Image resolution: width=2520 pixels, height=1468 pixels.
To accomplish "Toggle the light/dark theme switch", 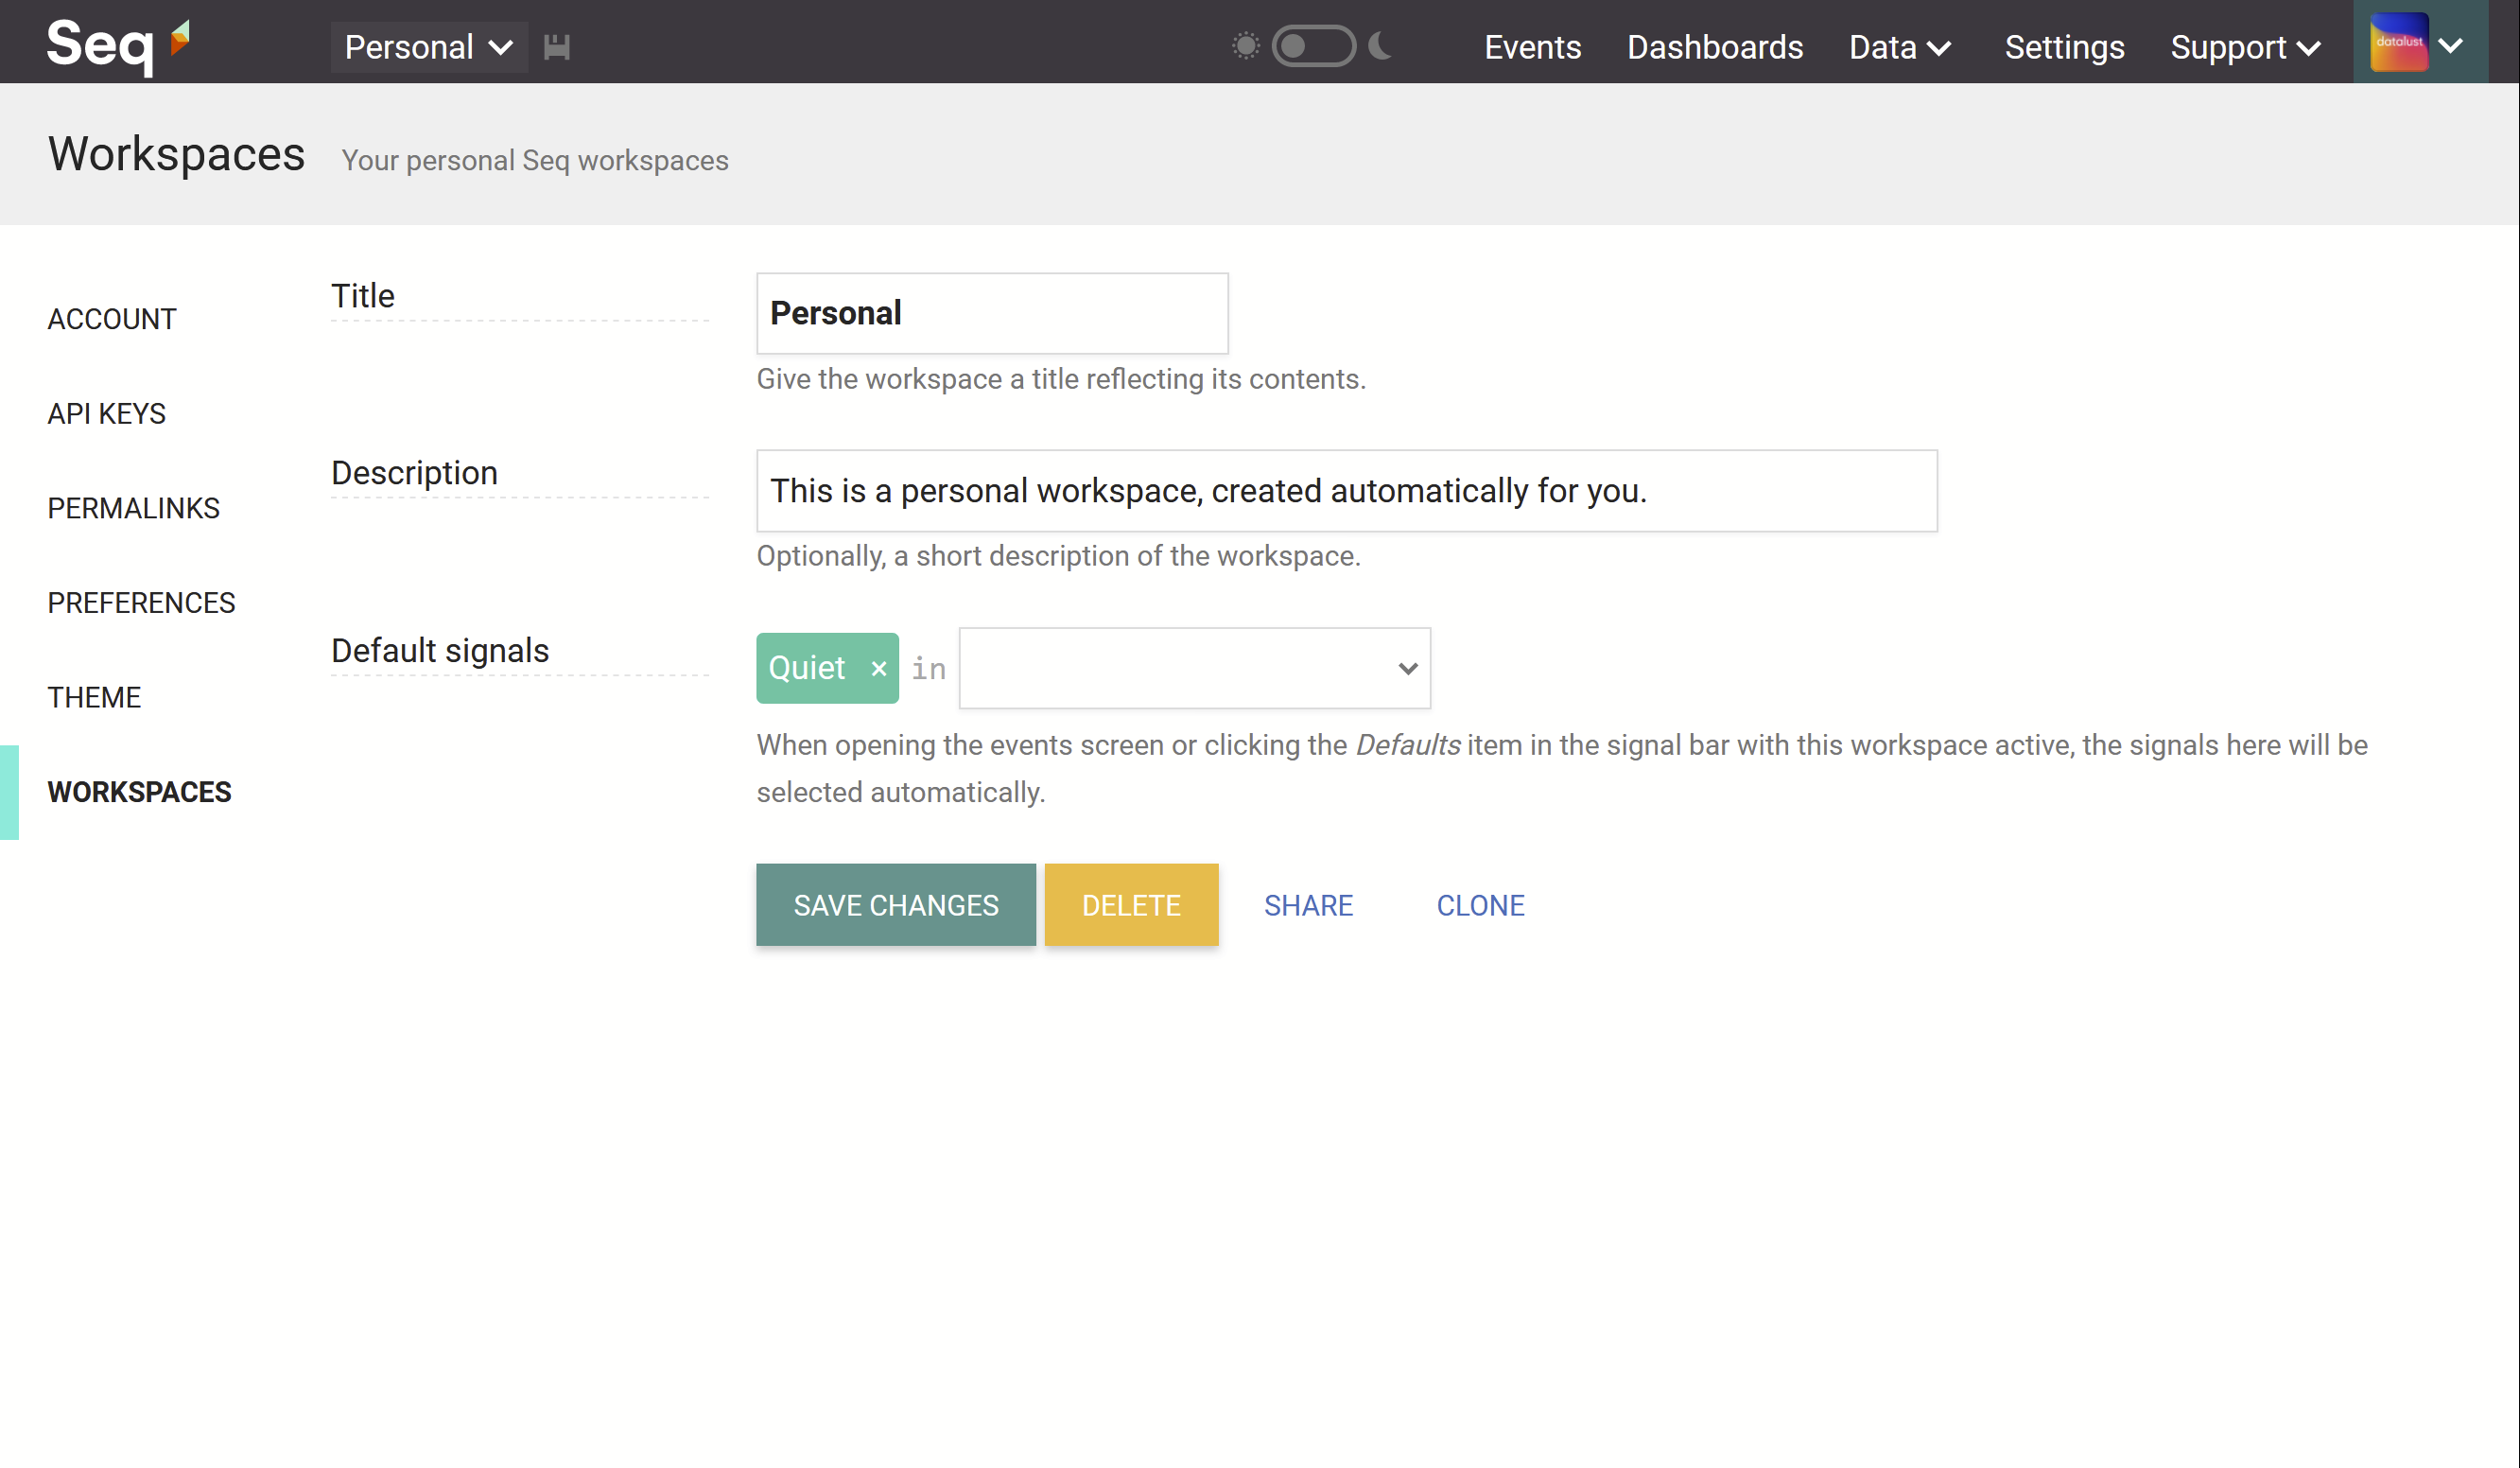I will [x=1313, y=46].
